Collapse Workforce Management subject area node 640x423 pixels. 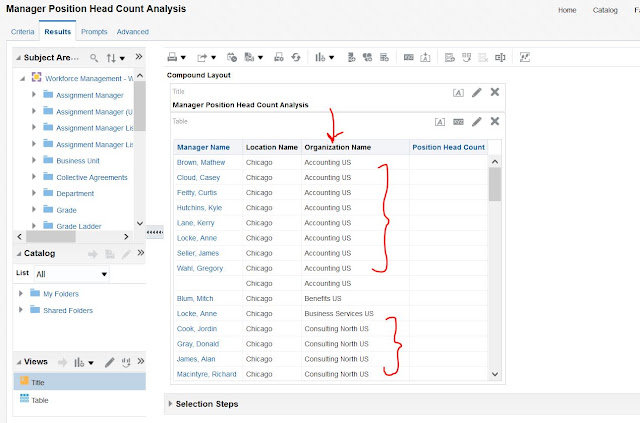pos(23,78)
